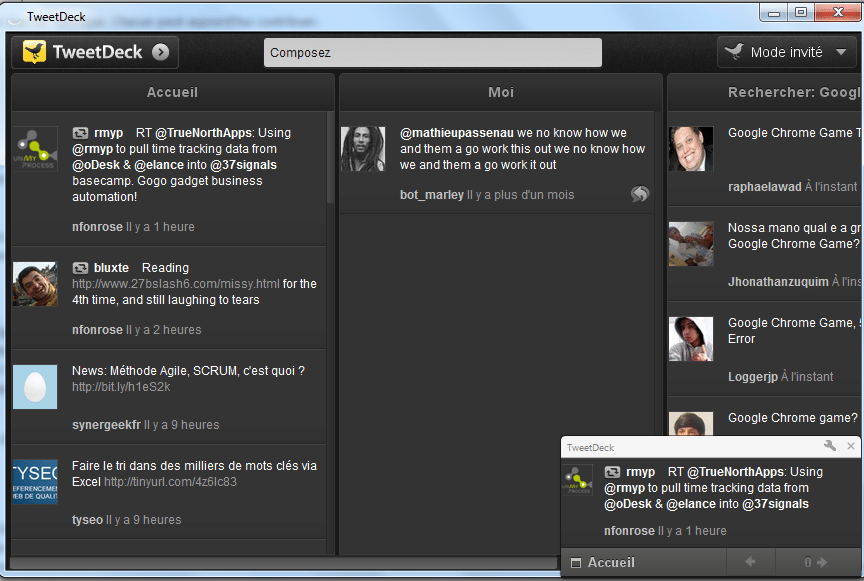Click the bird icon next to Mode invité
This screenshot has height=581, width=864.
coord(734,52)
